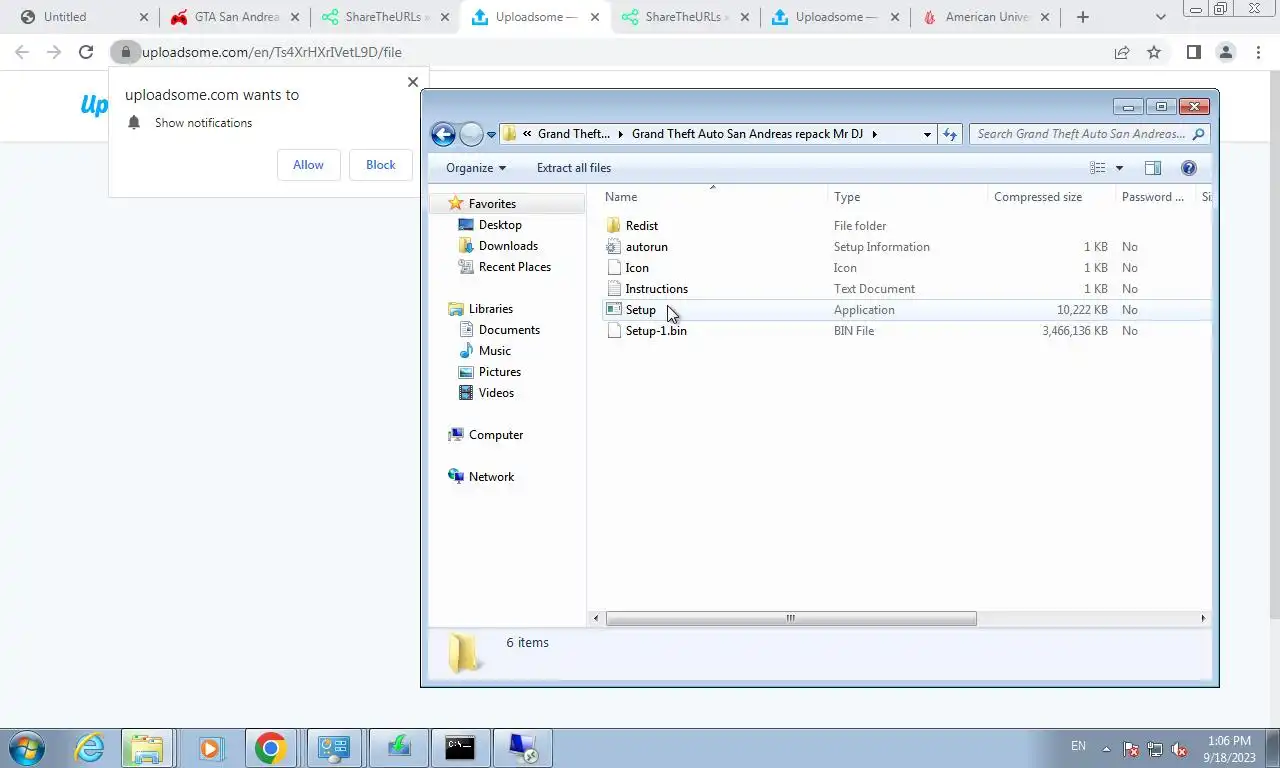Open Desktop in navigation pane

point(500,225)
